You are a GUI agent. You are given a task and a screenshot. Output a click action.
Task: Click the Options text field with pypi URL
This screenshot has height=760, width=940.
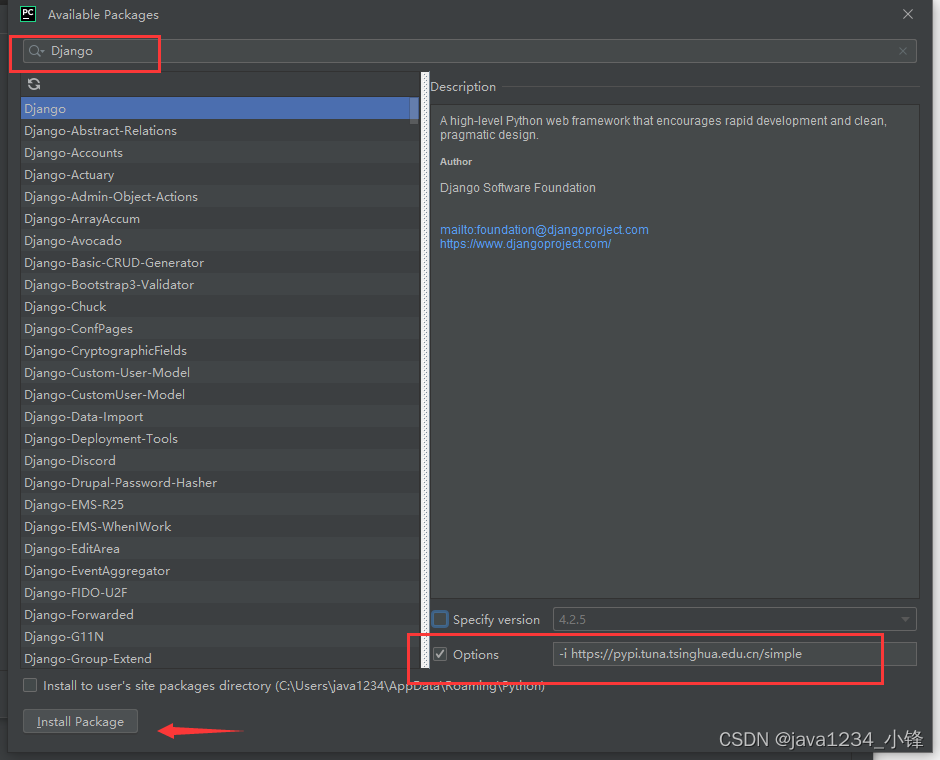(734, 654)
